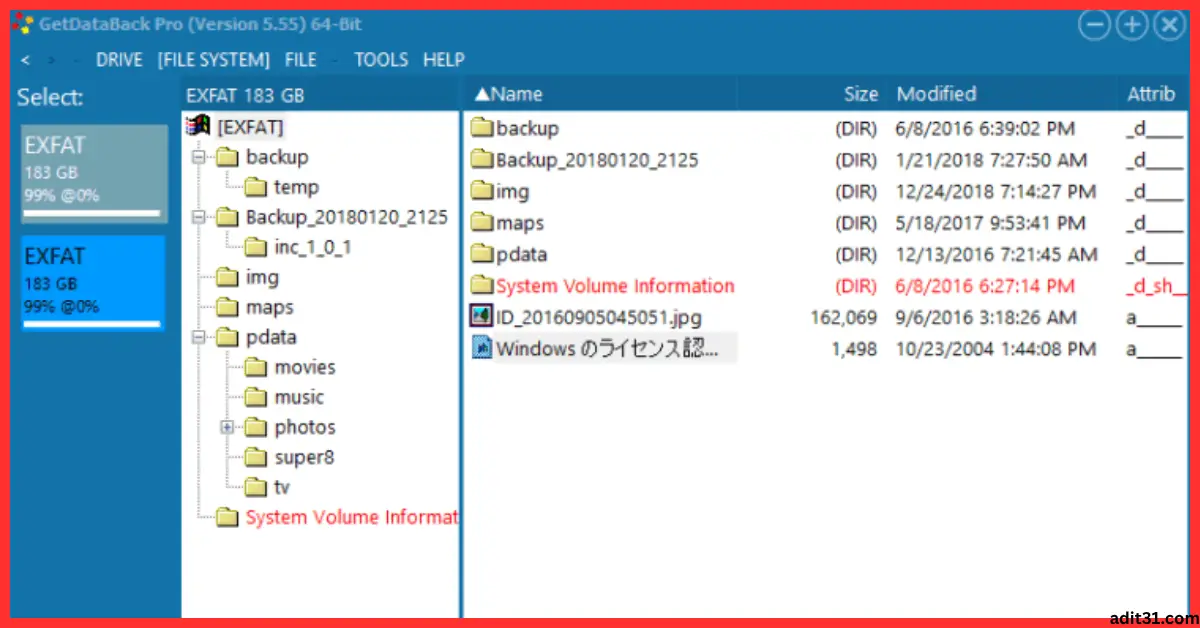Select System Volume Information name in file list
This screenshot has width=1200, height=628.
615,286
